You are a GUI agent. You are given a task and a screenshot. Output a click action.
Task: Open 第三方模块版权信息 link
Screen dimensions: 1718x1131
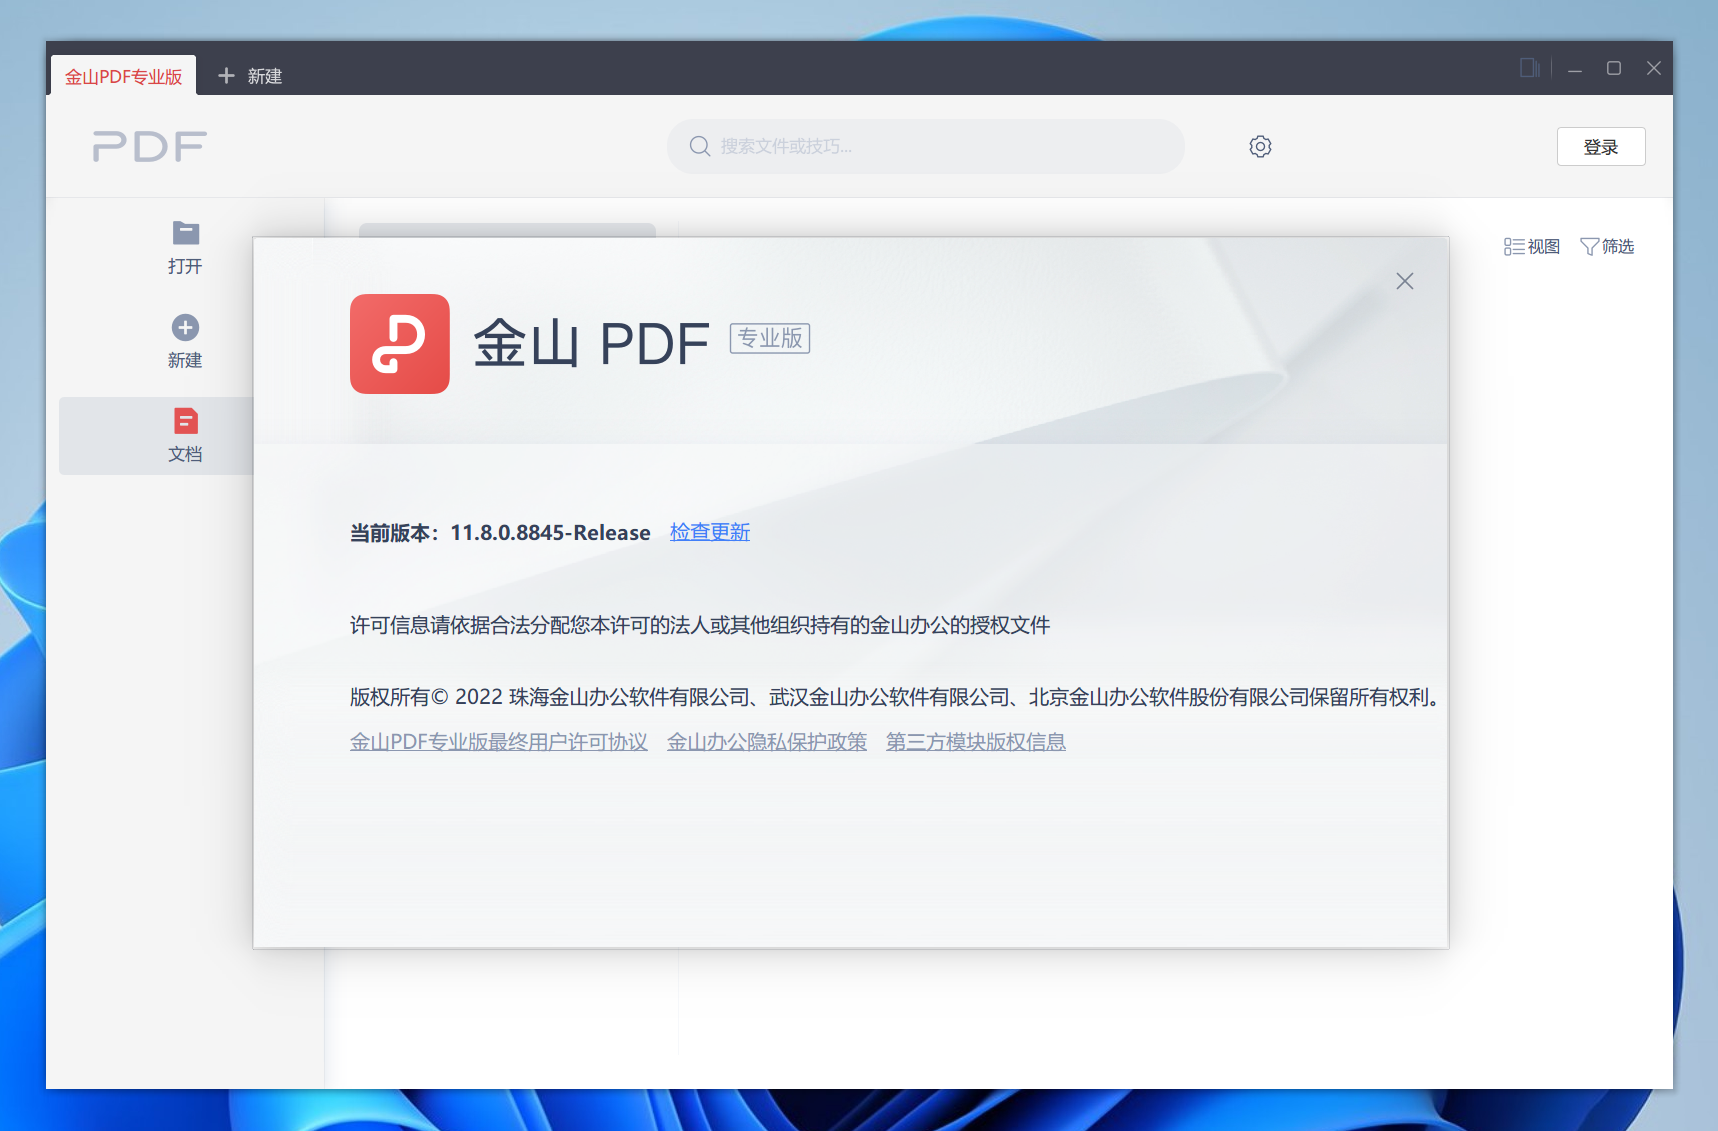[976, 742]
